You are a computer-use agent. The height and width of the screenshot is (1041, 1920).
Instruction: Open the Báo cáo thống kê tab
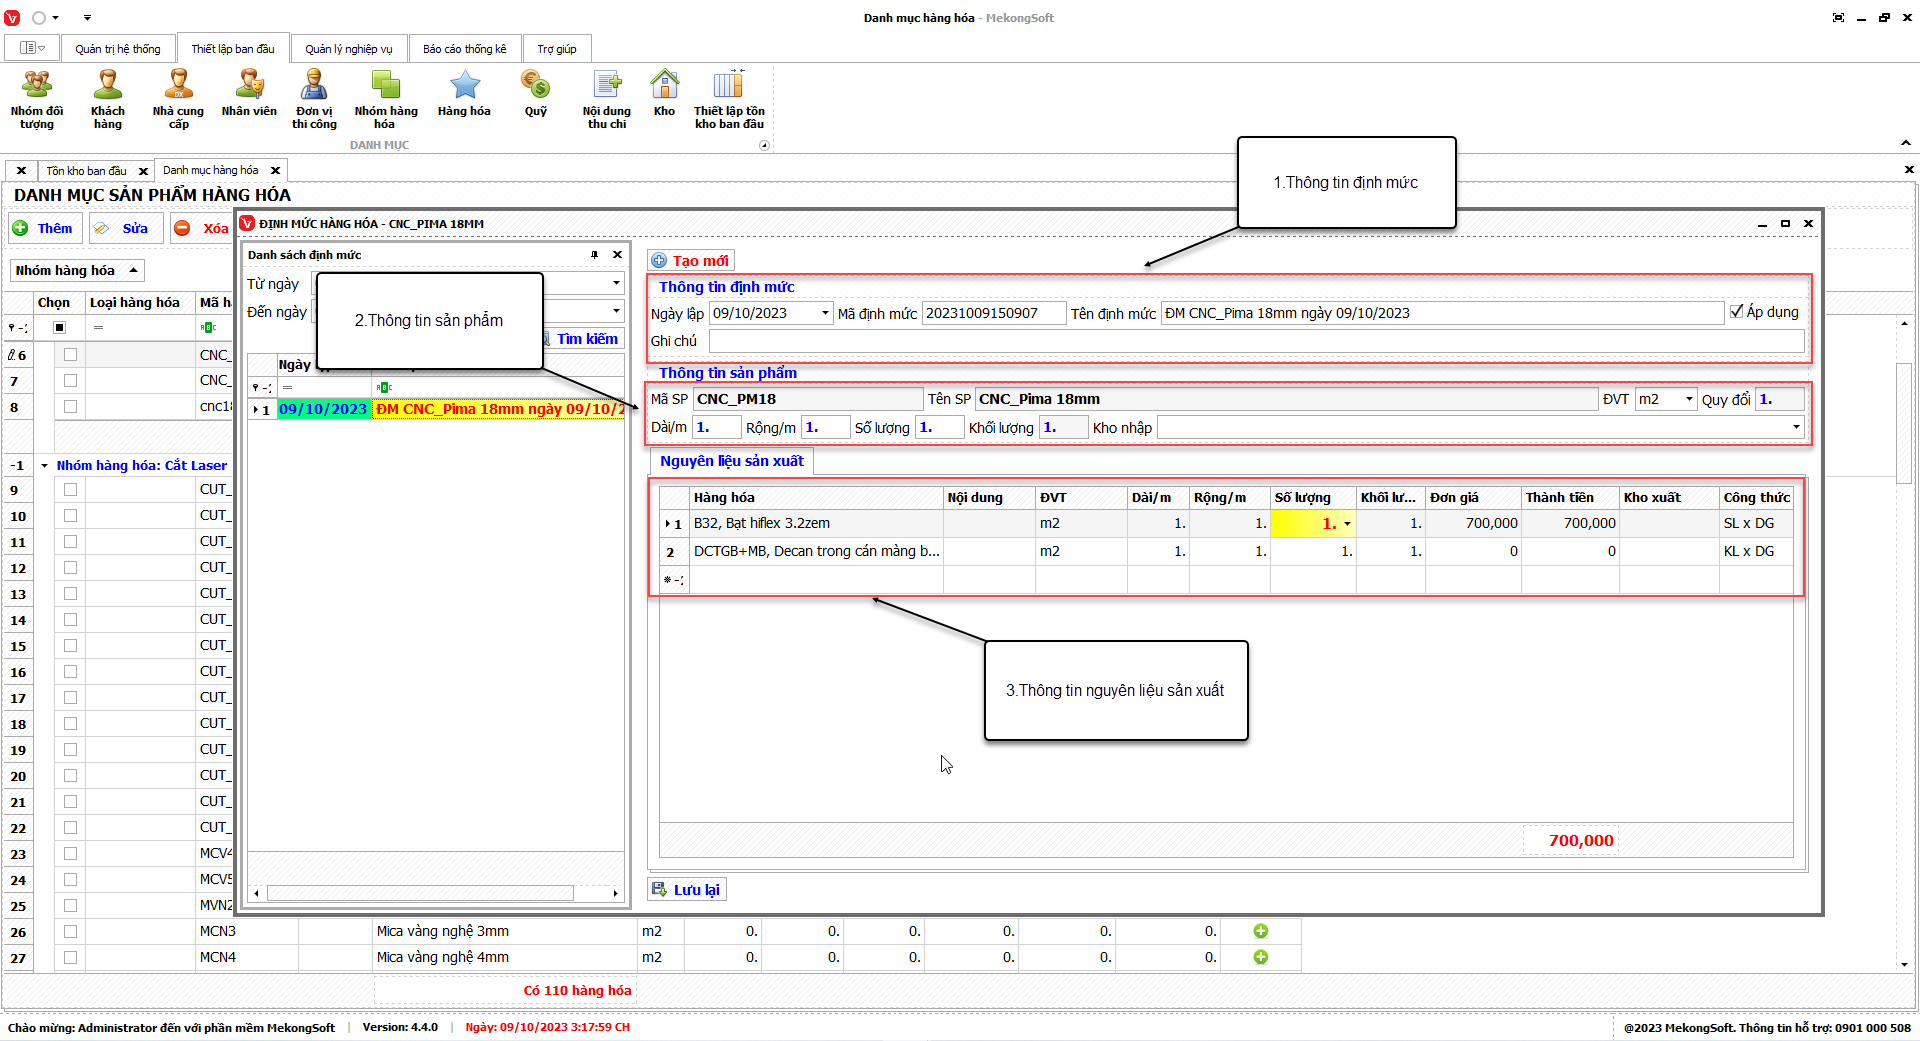coord(464,49)
